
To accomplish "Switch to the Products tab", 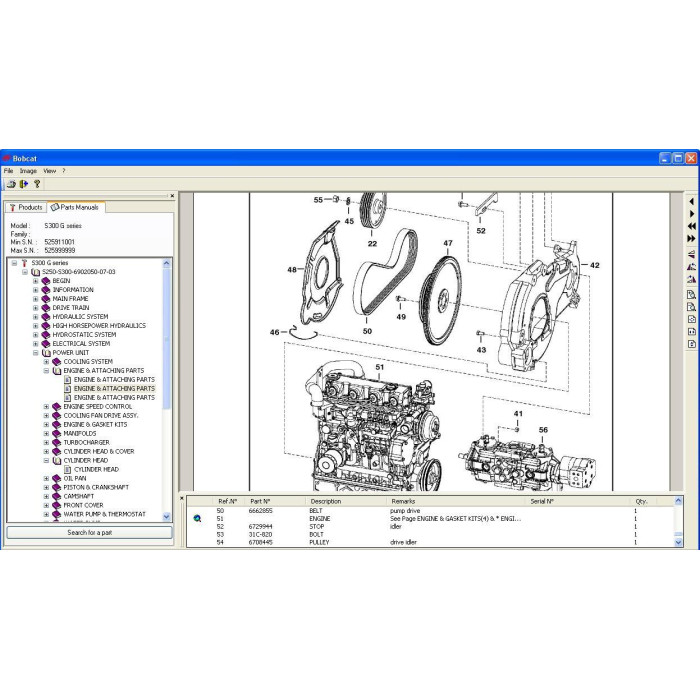I will [x=26, y=207].
